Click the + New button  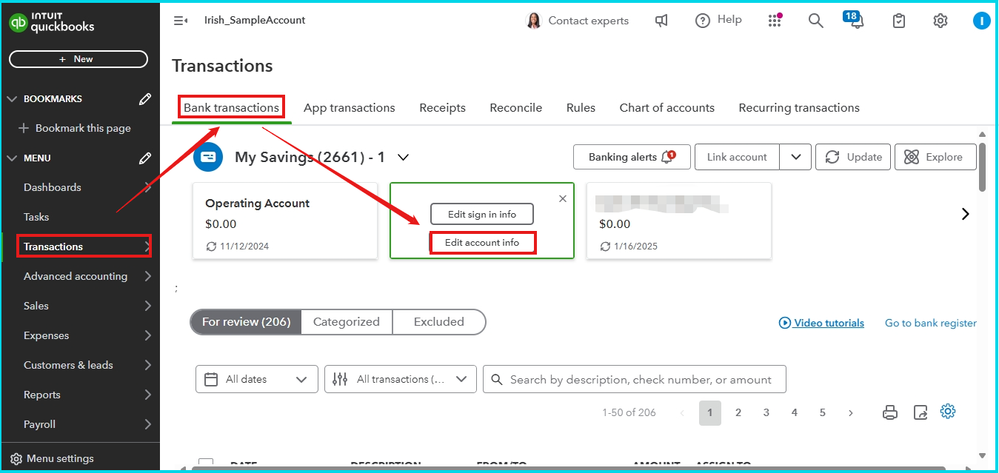pos(78,59)
